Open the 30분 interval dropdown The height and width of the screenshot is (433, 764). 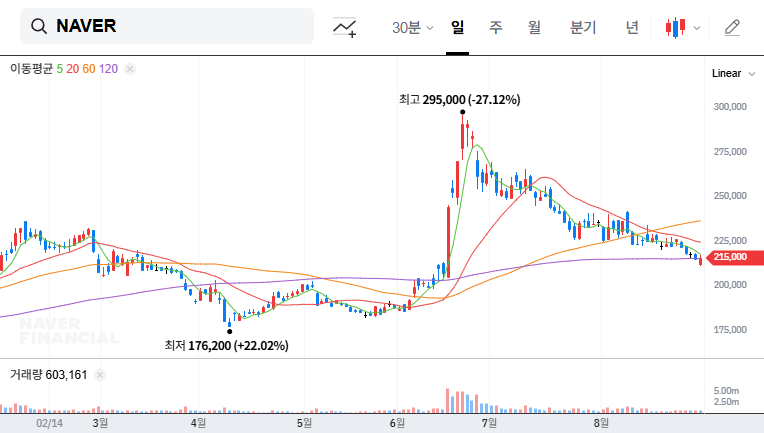(x=412, y=27)
